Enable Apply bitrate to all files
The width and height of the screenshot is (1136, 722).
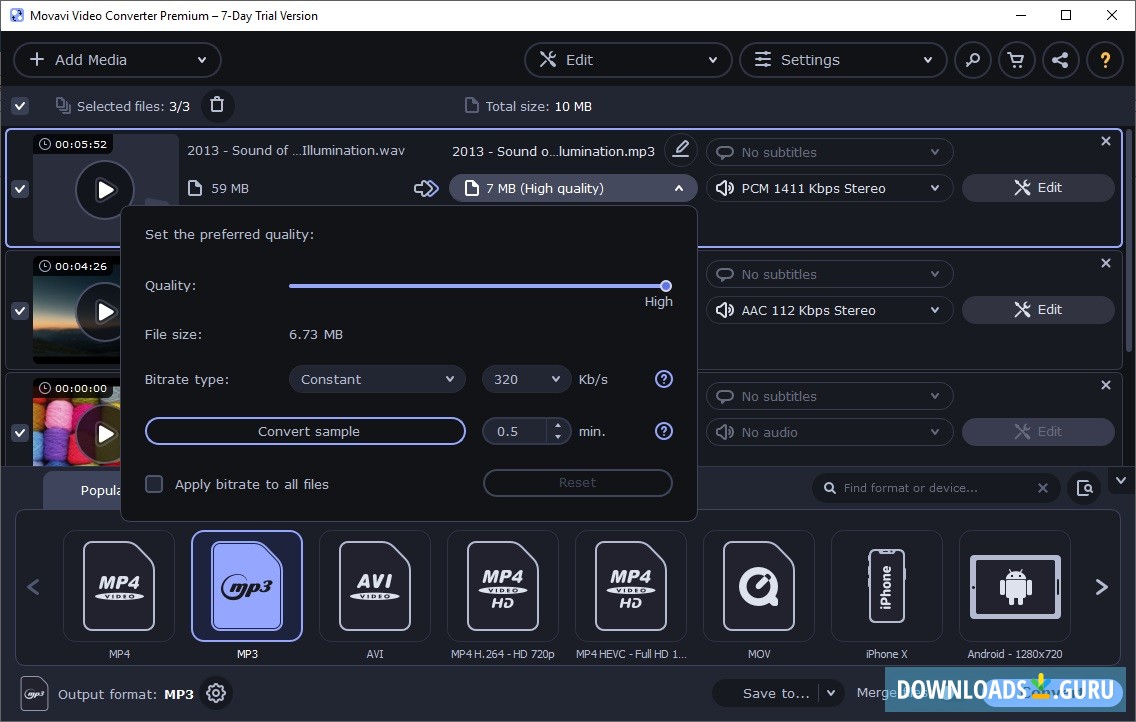point(154,484)
